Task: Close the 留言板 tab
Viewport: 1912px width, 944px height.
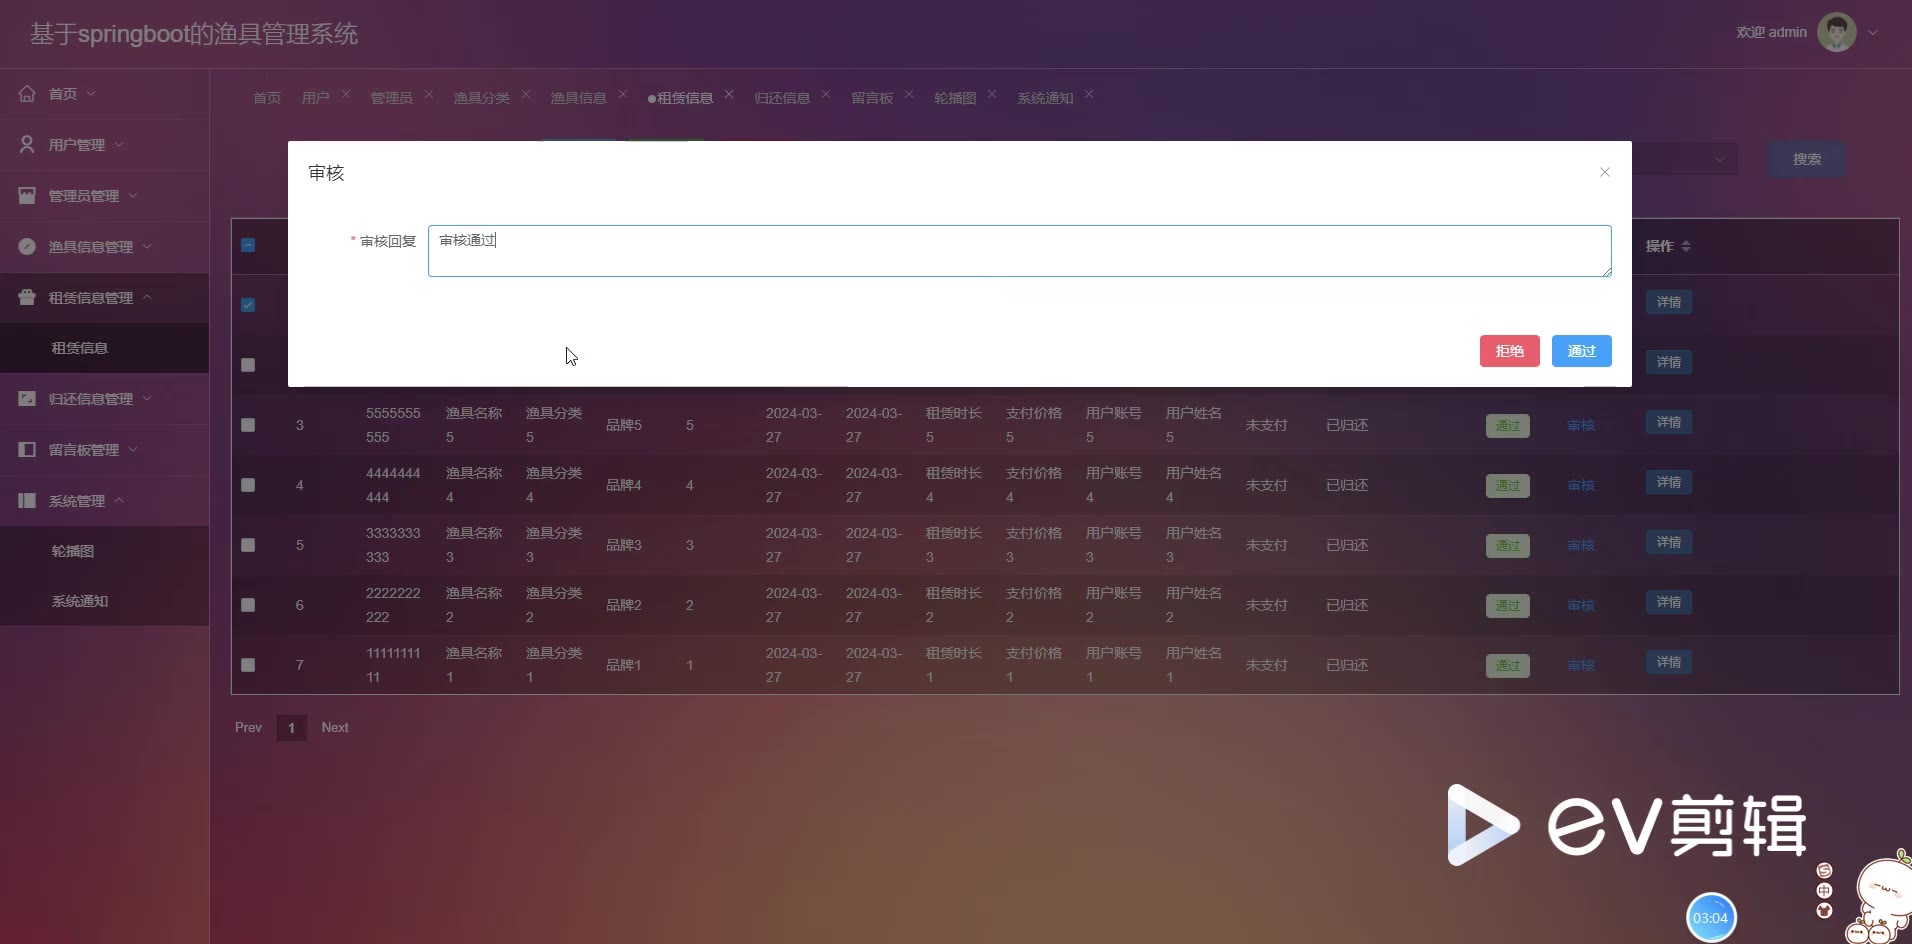Action: click(x=909, y=94)
